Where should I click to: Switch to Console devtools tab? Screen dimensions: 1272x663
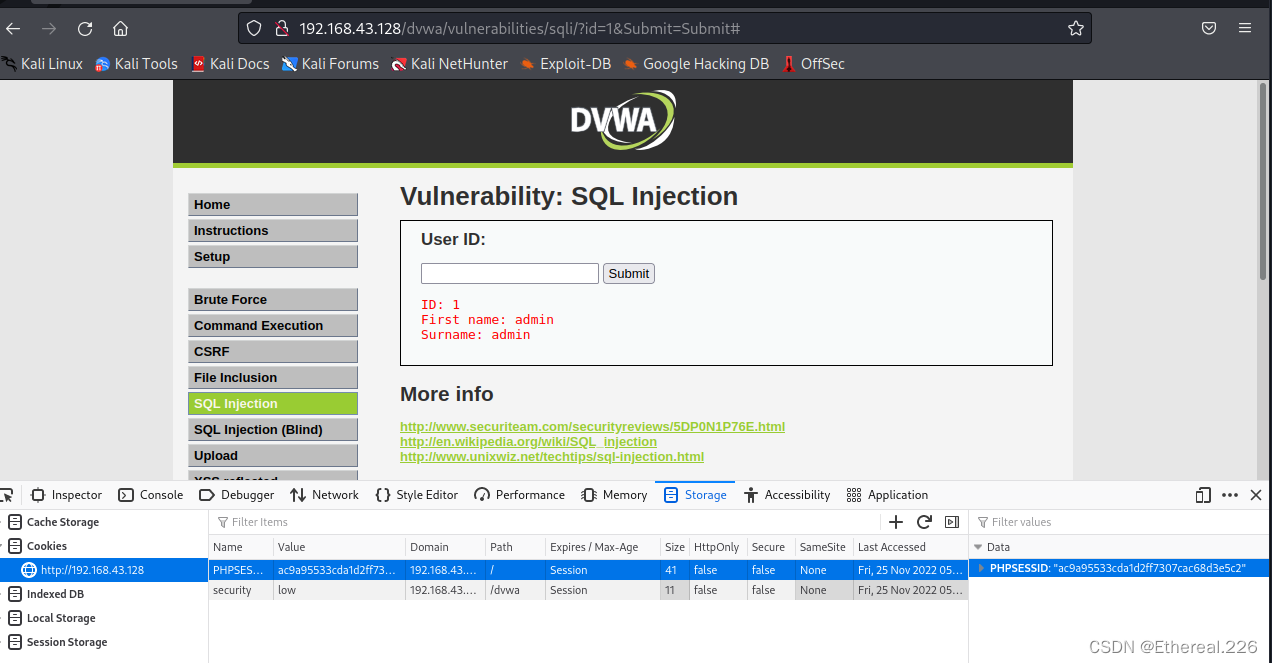coord(151,495)
